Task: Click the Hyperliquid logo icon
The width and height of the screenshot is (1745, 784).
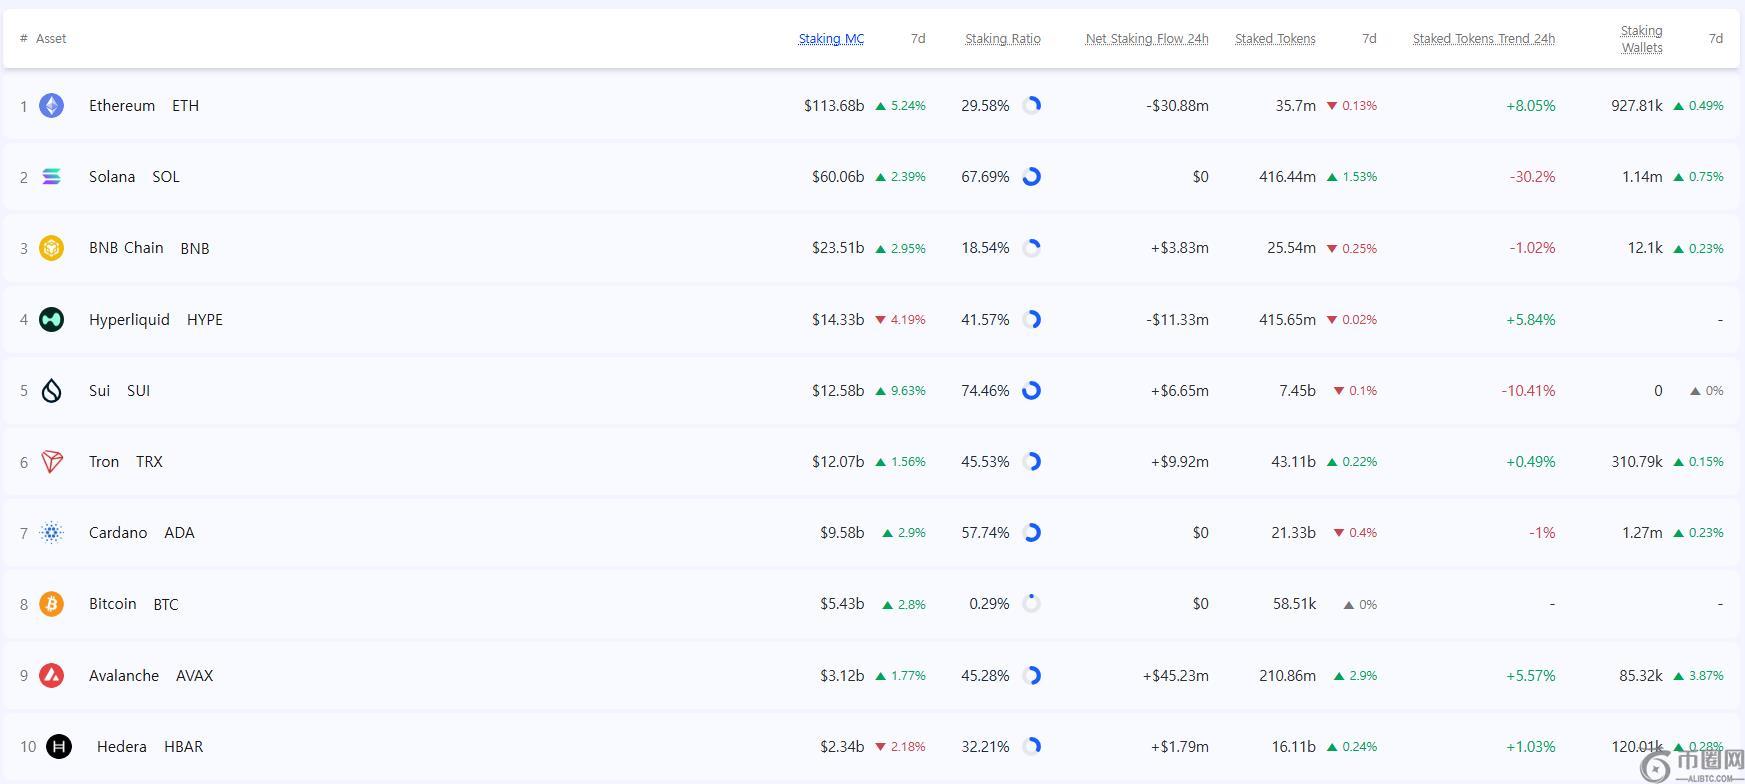Action: [51, 319]
